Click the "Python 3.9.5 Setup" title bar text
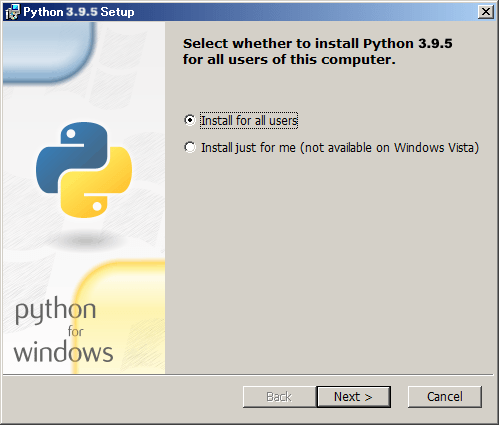Image resolution: width=499 pixels, height=425 pixels. 79,12
